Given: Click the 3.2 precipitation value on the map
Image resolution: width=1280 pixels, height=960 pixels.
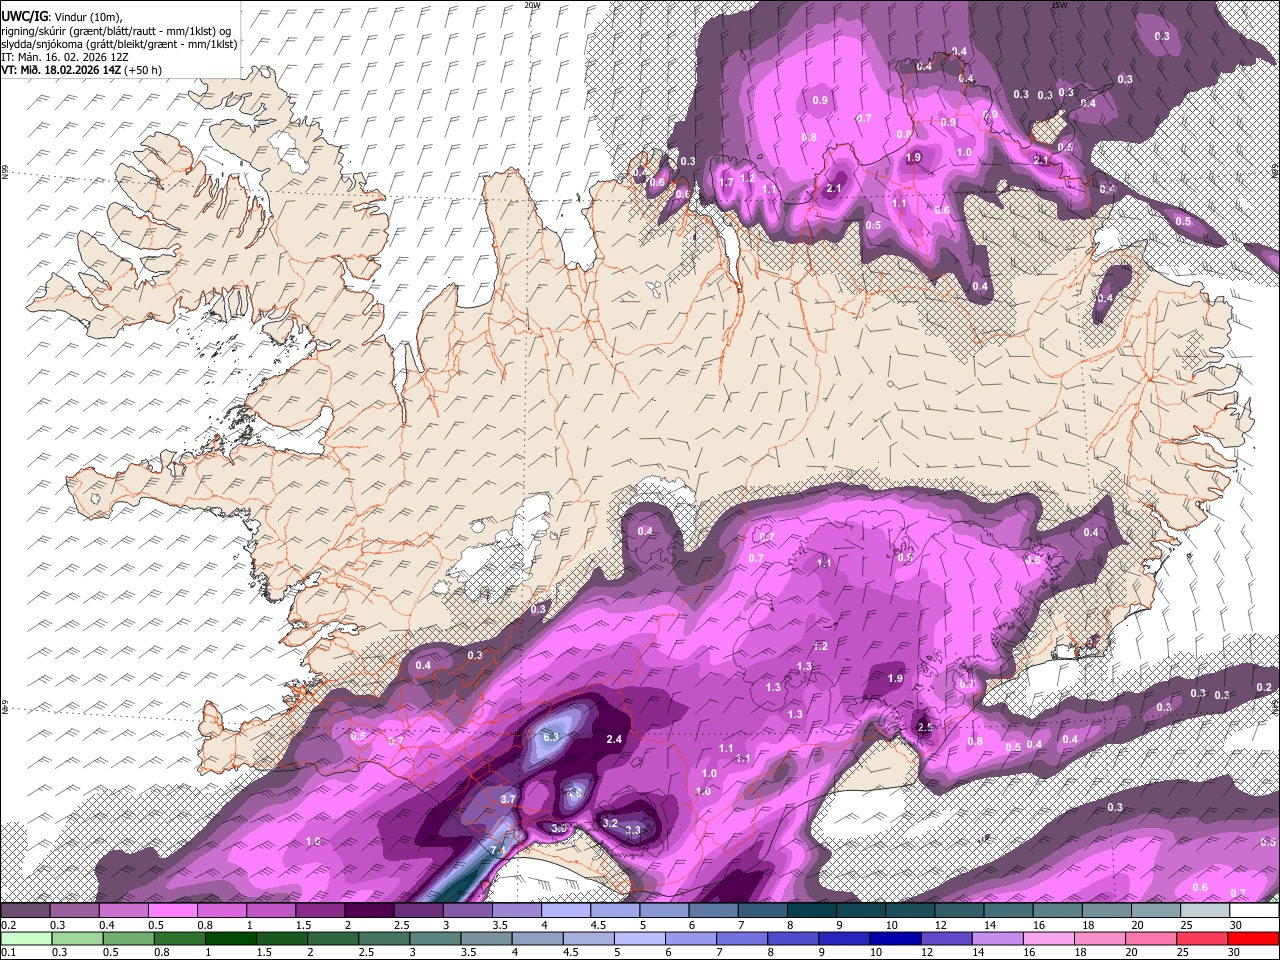Looking at the screenshot, I should (x=610, y=822).
